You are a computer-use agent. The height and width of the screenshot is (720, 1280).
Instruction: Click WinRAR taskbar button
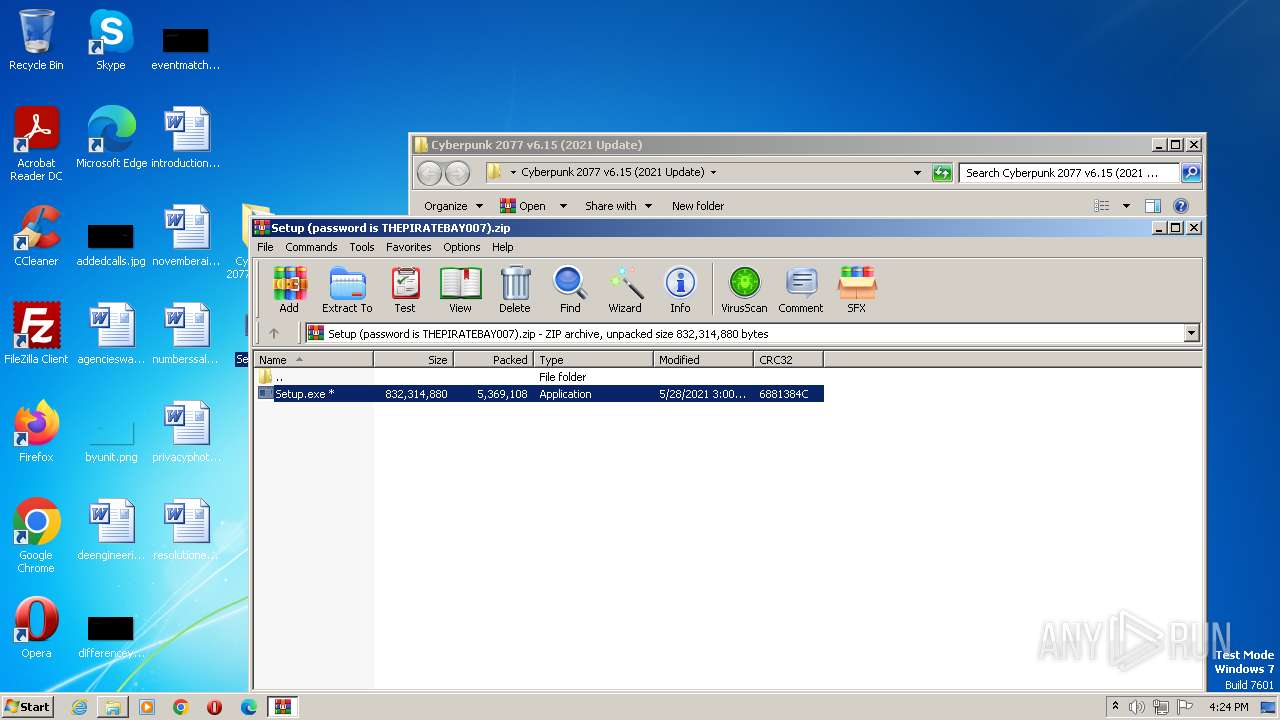point(283,707)
